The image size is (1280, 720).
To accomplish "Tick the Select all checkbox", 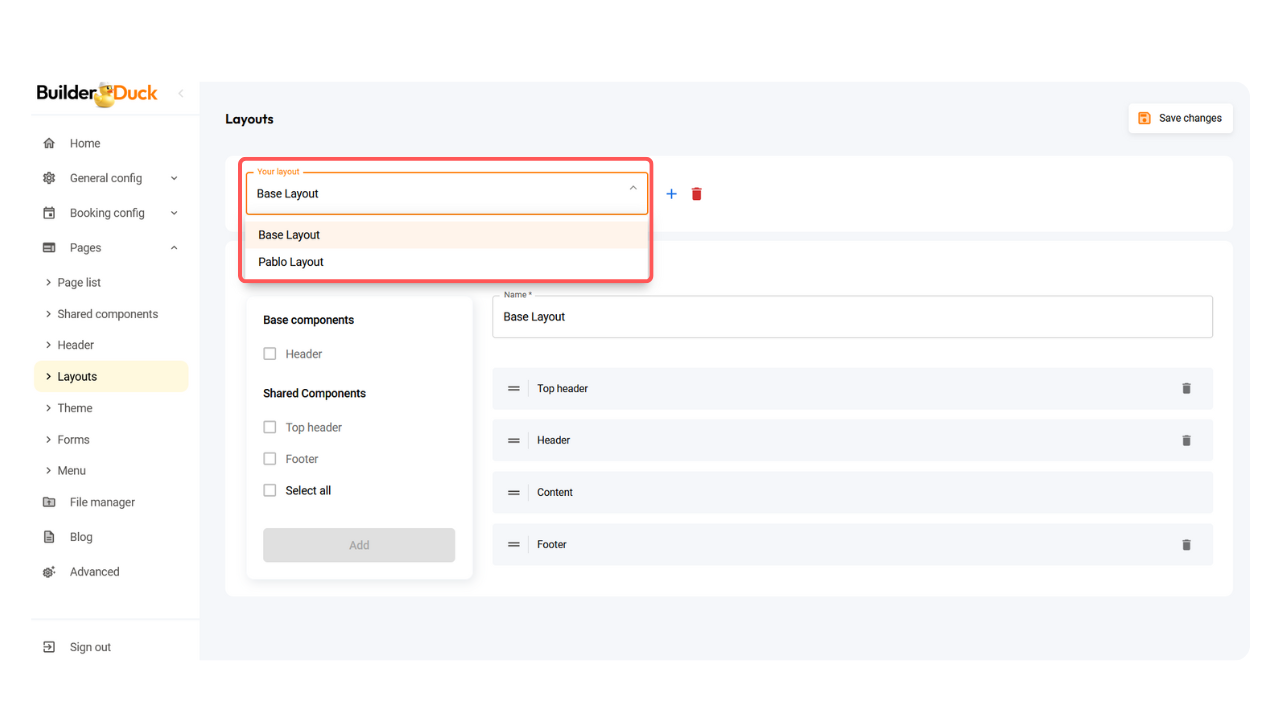I will click(270, 490).
